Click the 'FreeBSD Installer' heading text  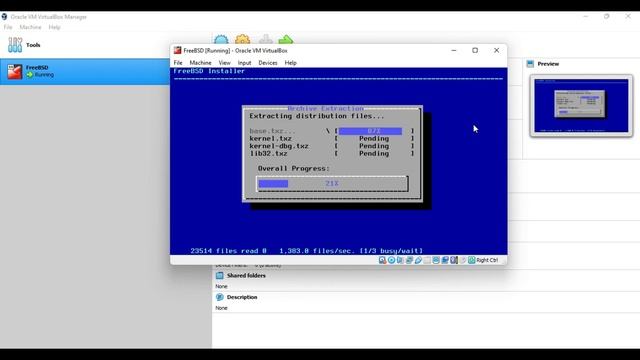click(x=209, y=71)
